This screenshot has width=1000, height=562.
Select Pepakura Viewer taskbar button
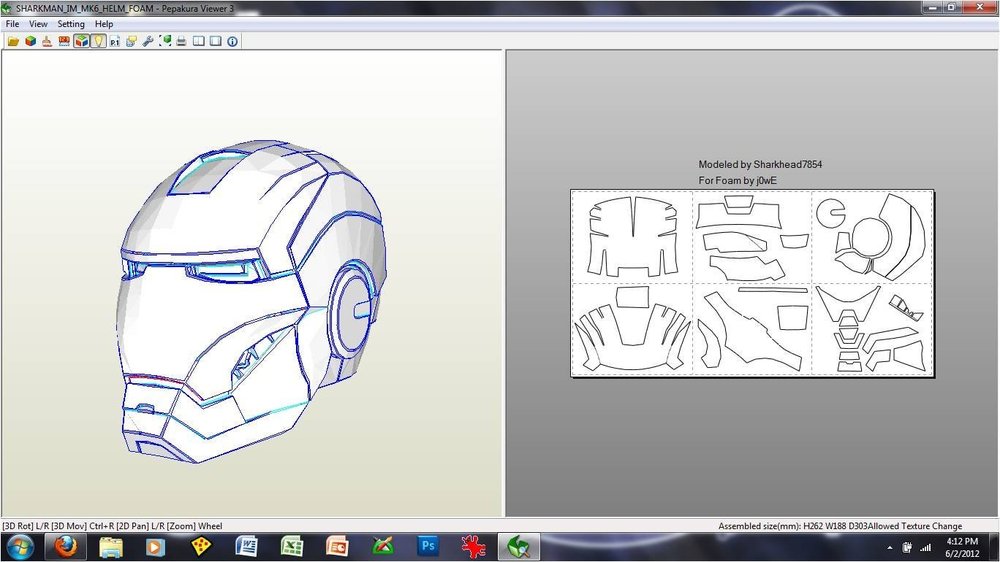pos(518,547)
